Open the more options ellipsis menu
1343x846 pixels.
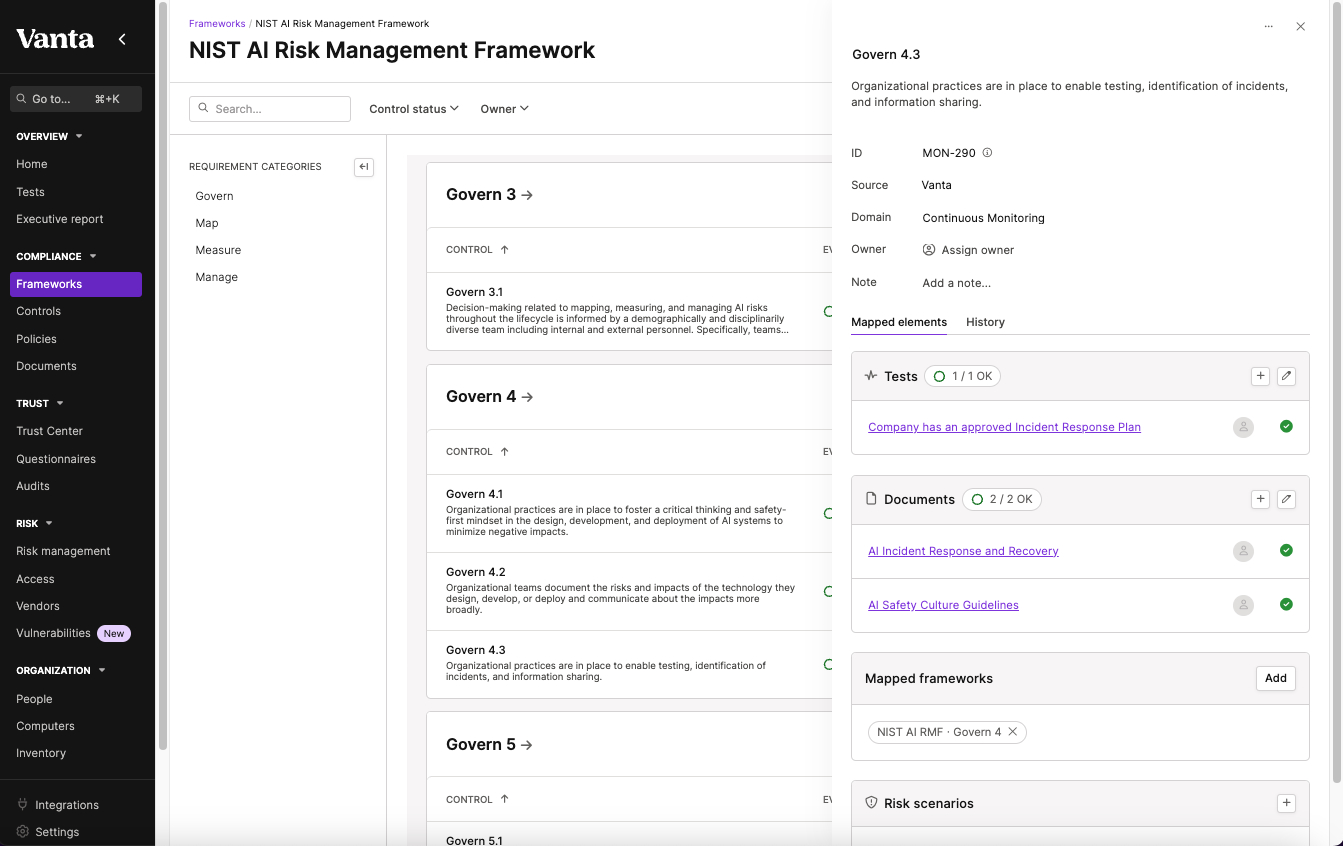coord(1269,27)
